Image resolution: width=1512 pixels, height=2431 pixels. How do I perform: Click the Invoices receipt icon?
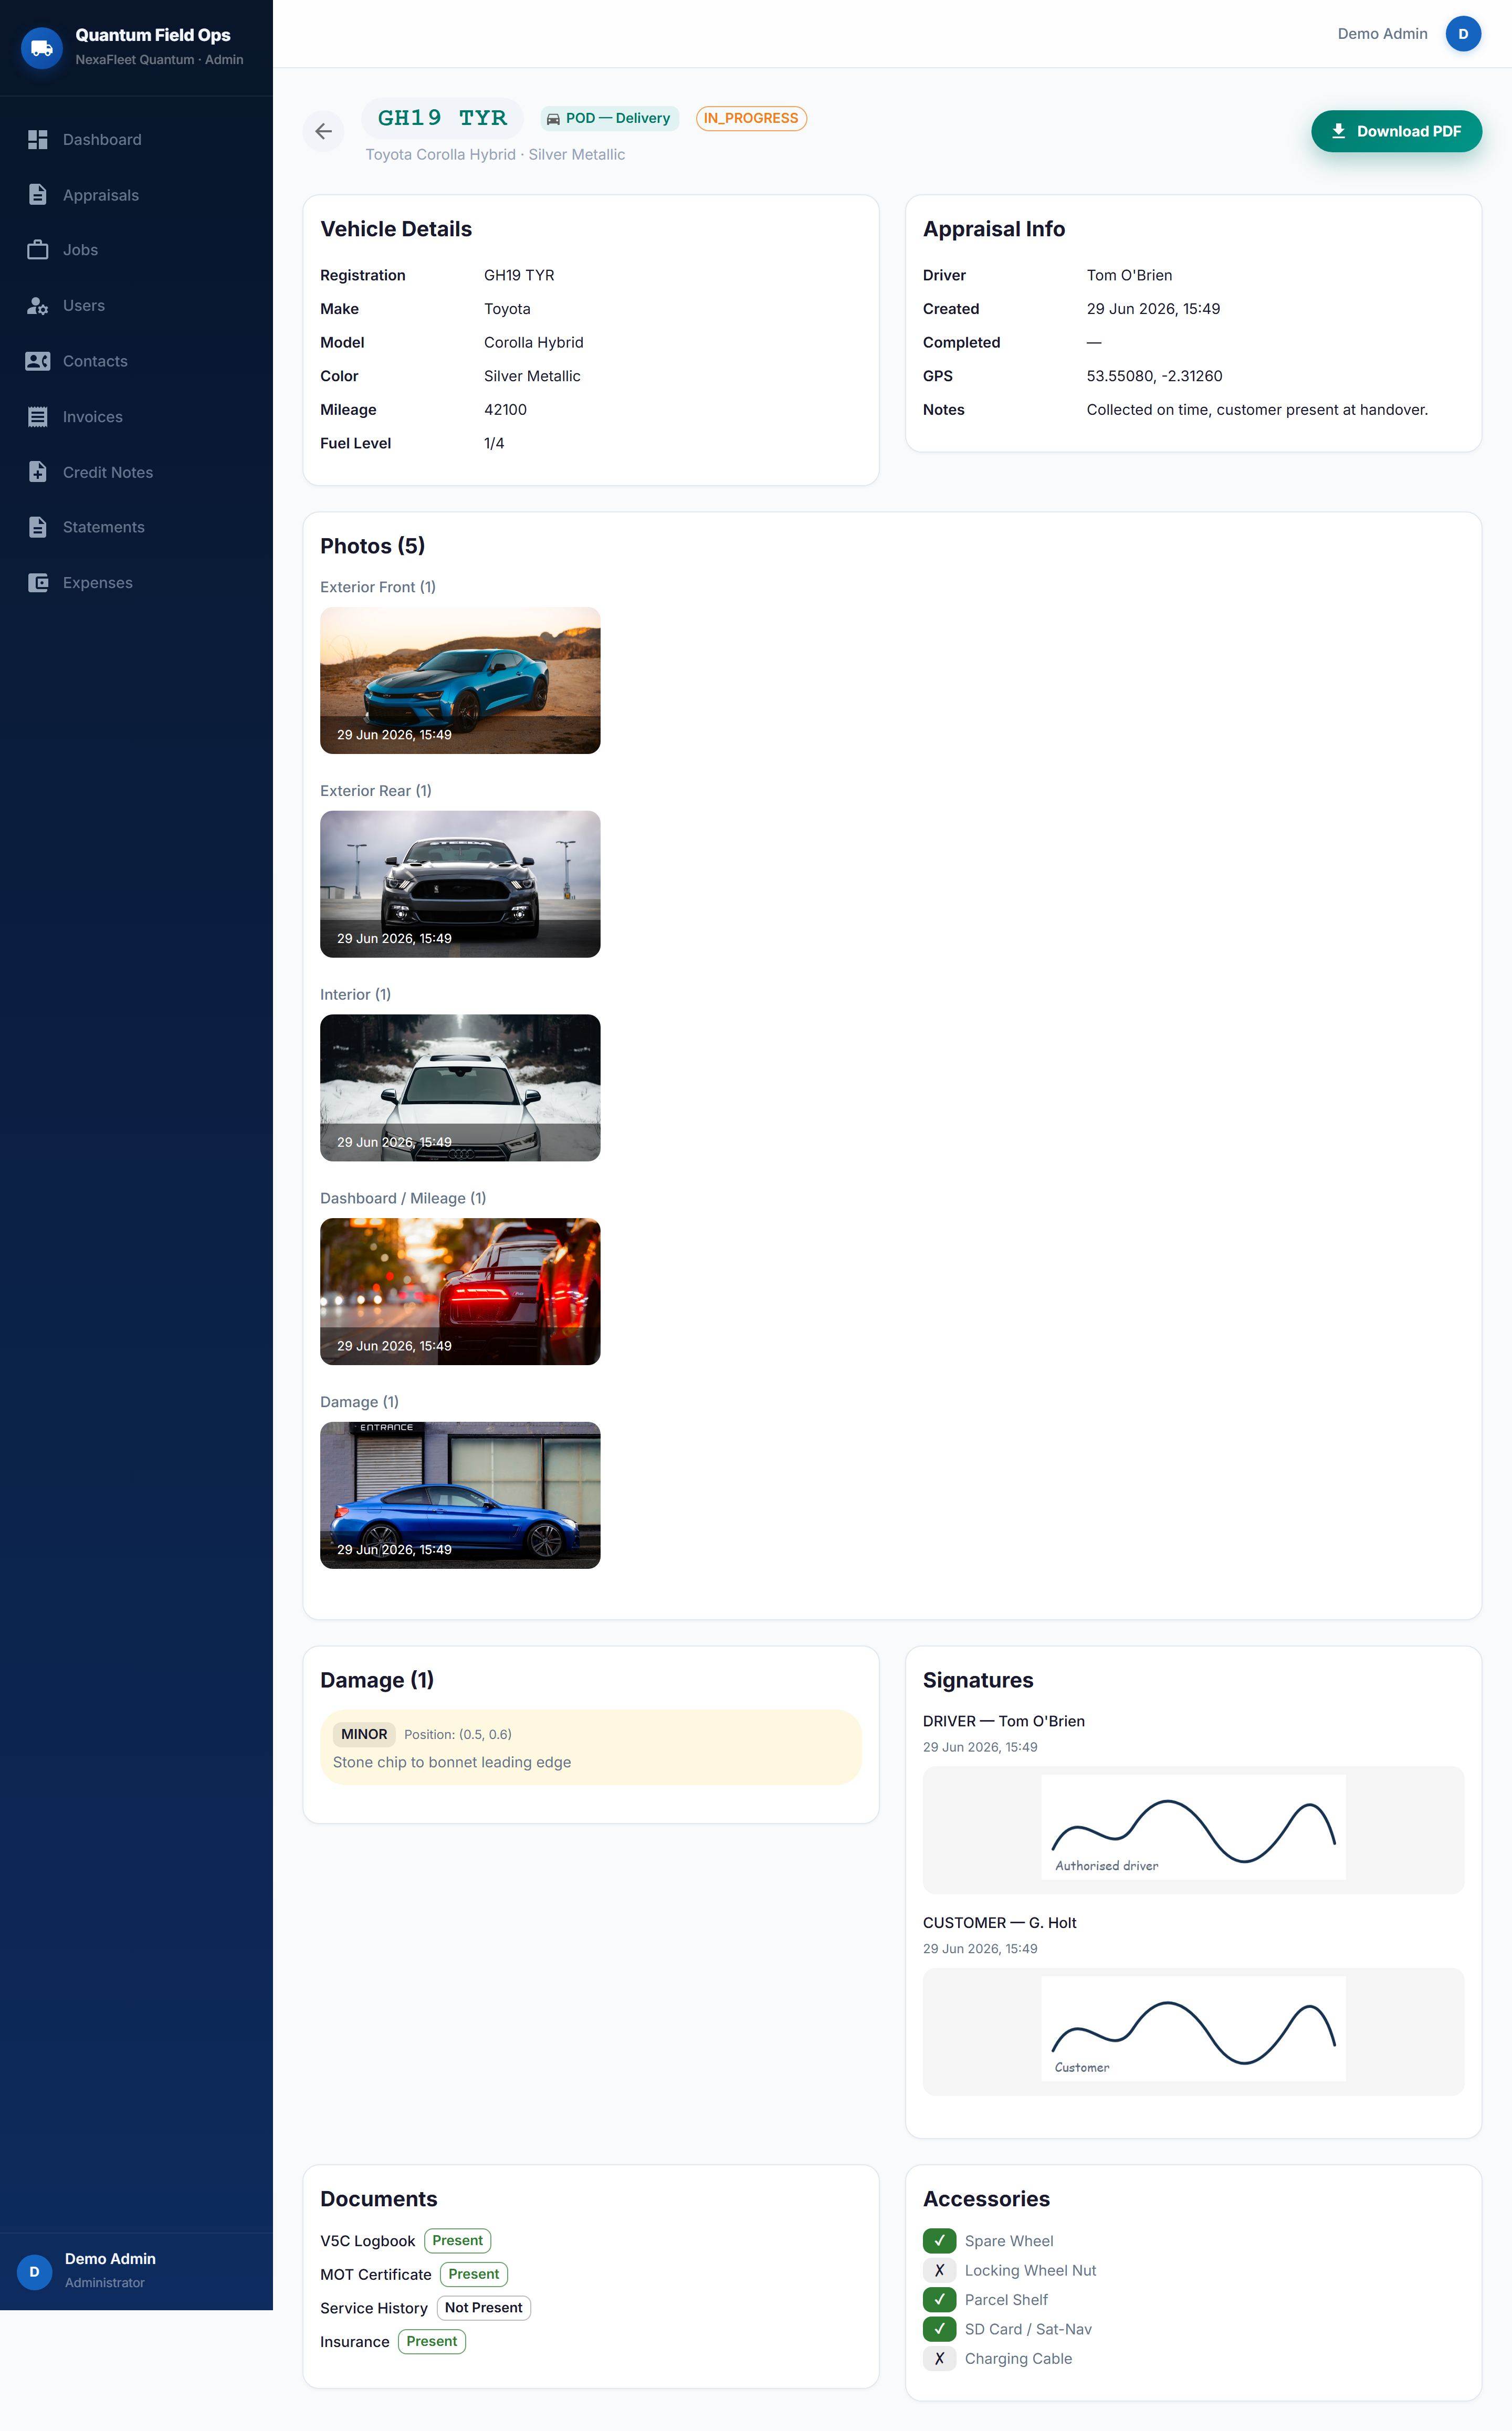(x=38, y=417)
